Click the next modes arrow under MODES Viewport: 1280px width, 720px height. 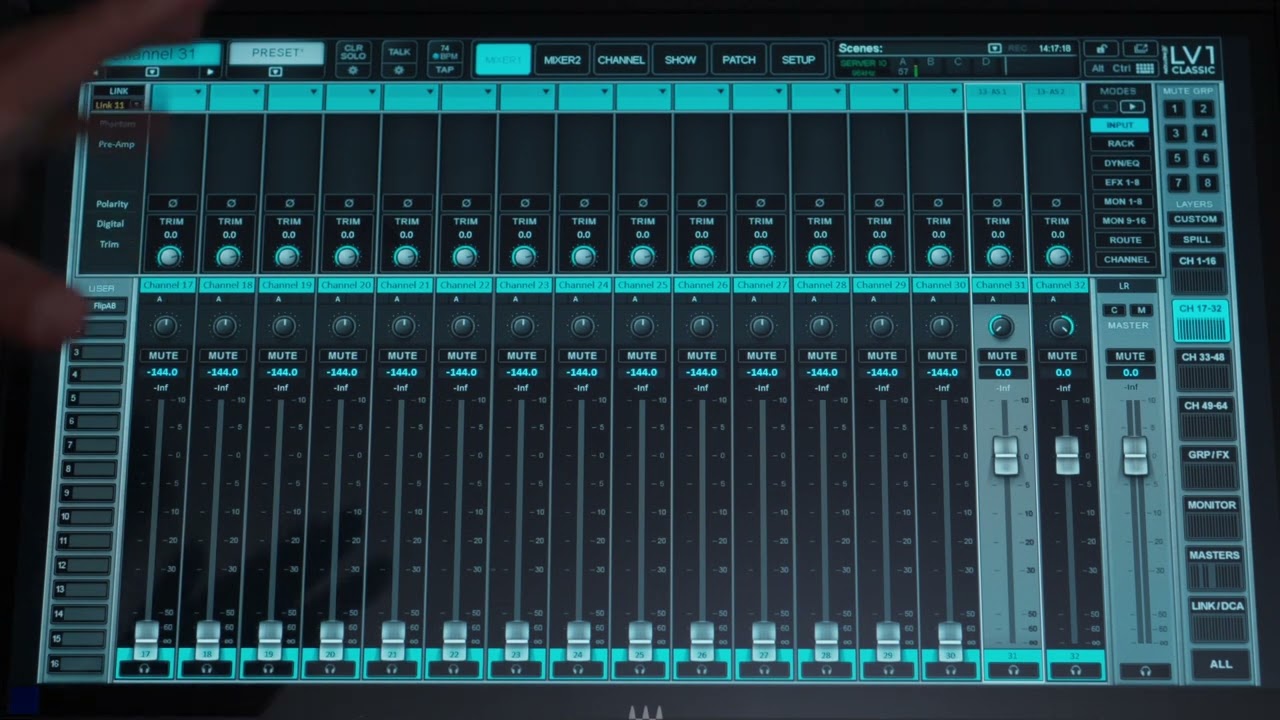point(1132,106)
